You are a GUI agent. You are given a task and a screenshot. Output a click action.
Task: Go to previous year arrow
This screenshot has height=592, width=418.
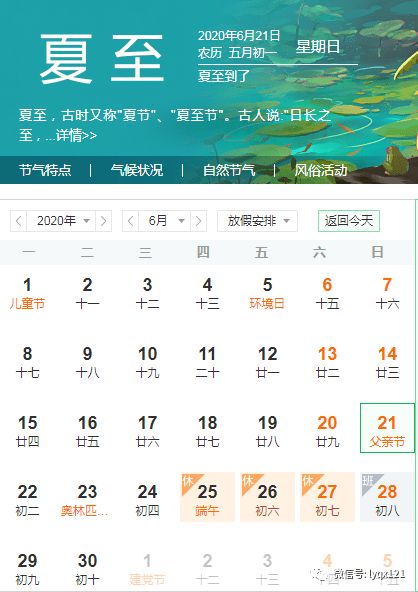point(19,221)
